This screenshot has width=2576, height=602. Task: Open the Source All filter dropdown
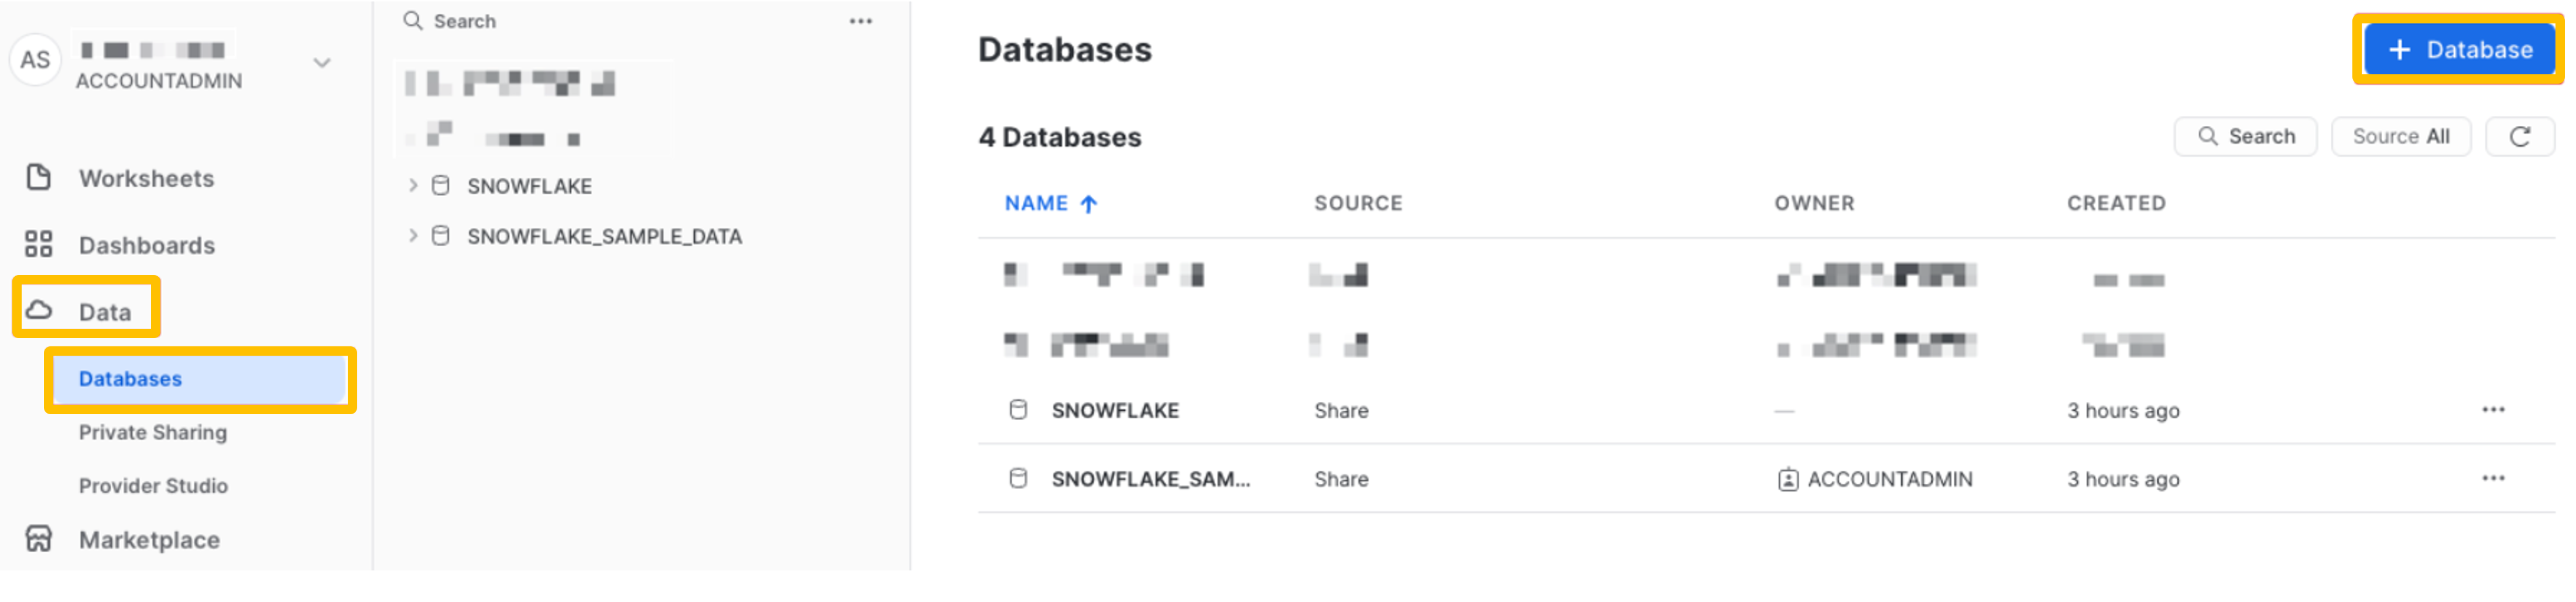click(x=2400, y=137)
